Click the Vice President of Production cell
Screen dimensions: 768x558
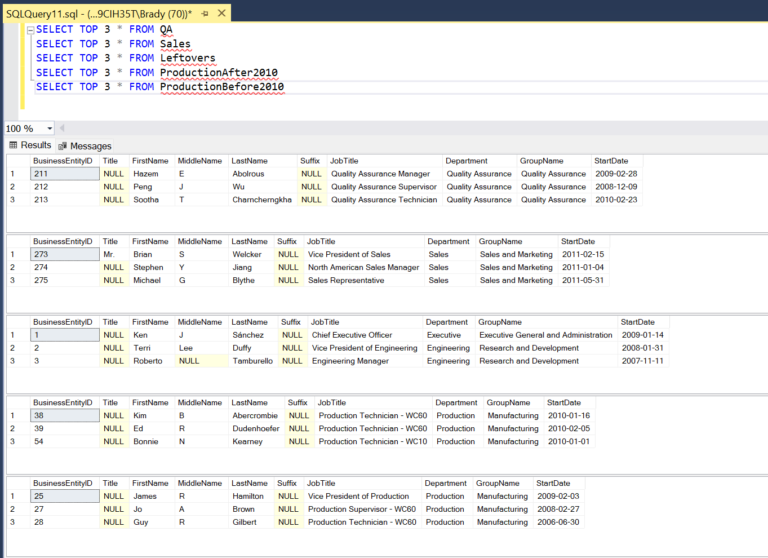359,496
